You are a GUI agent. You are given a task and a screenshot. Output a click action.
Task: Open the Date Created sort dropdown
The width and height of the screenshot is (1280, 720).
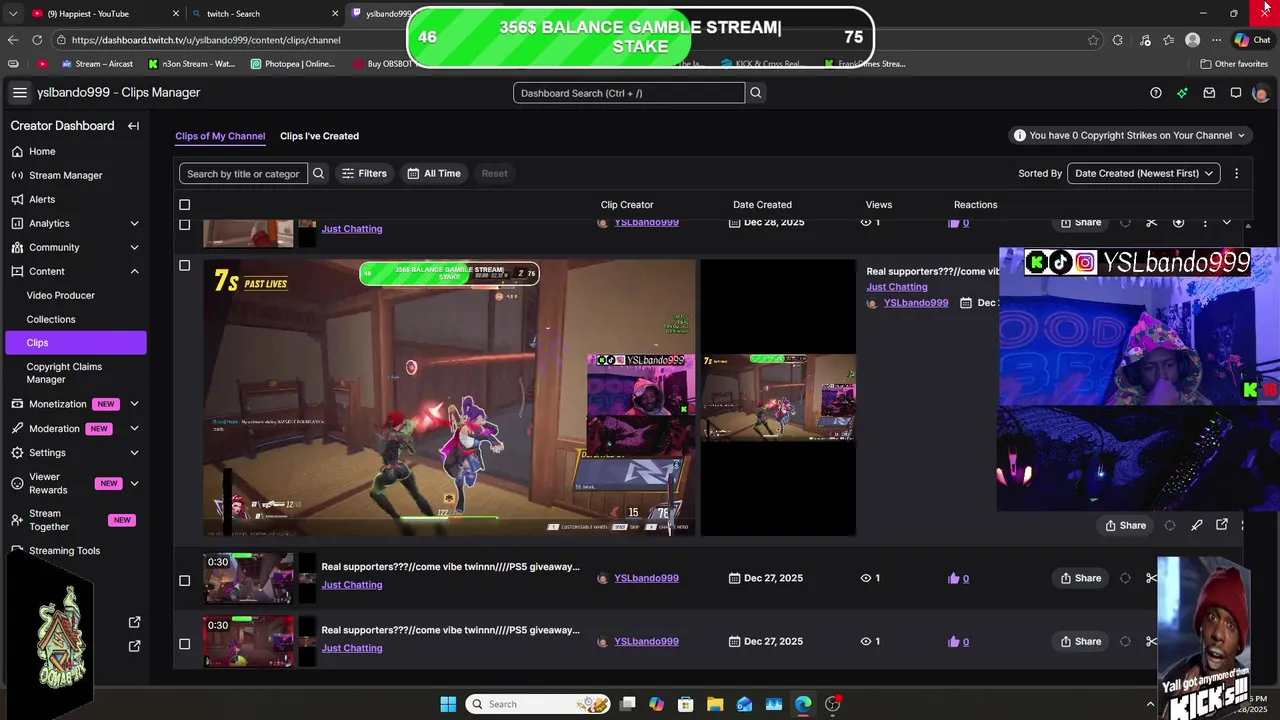tap(1143, 173)
